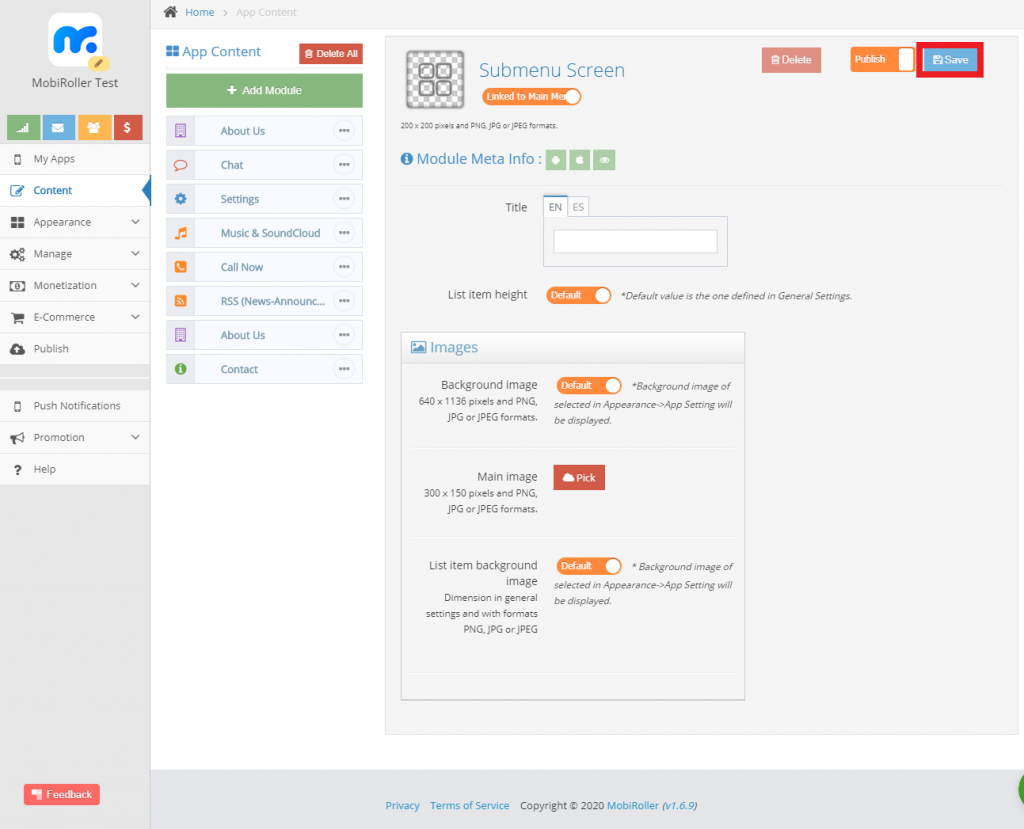Select the preview eye icon in Module Meta Info

click(604, 159)
